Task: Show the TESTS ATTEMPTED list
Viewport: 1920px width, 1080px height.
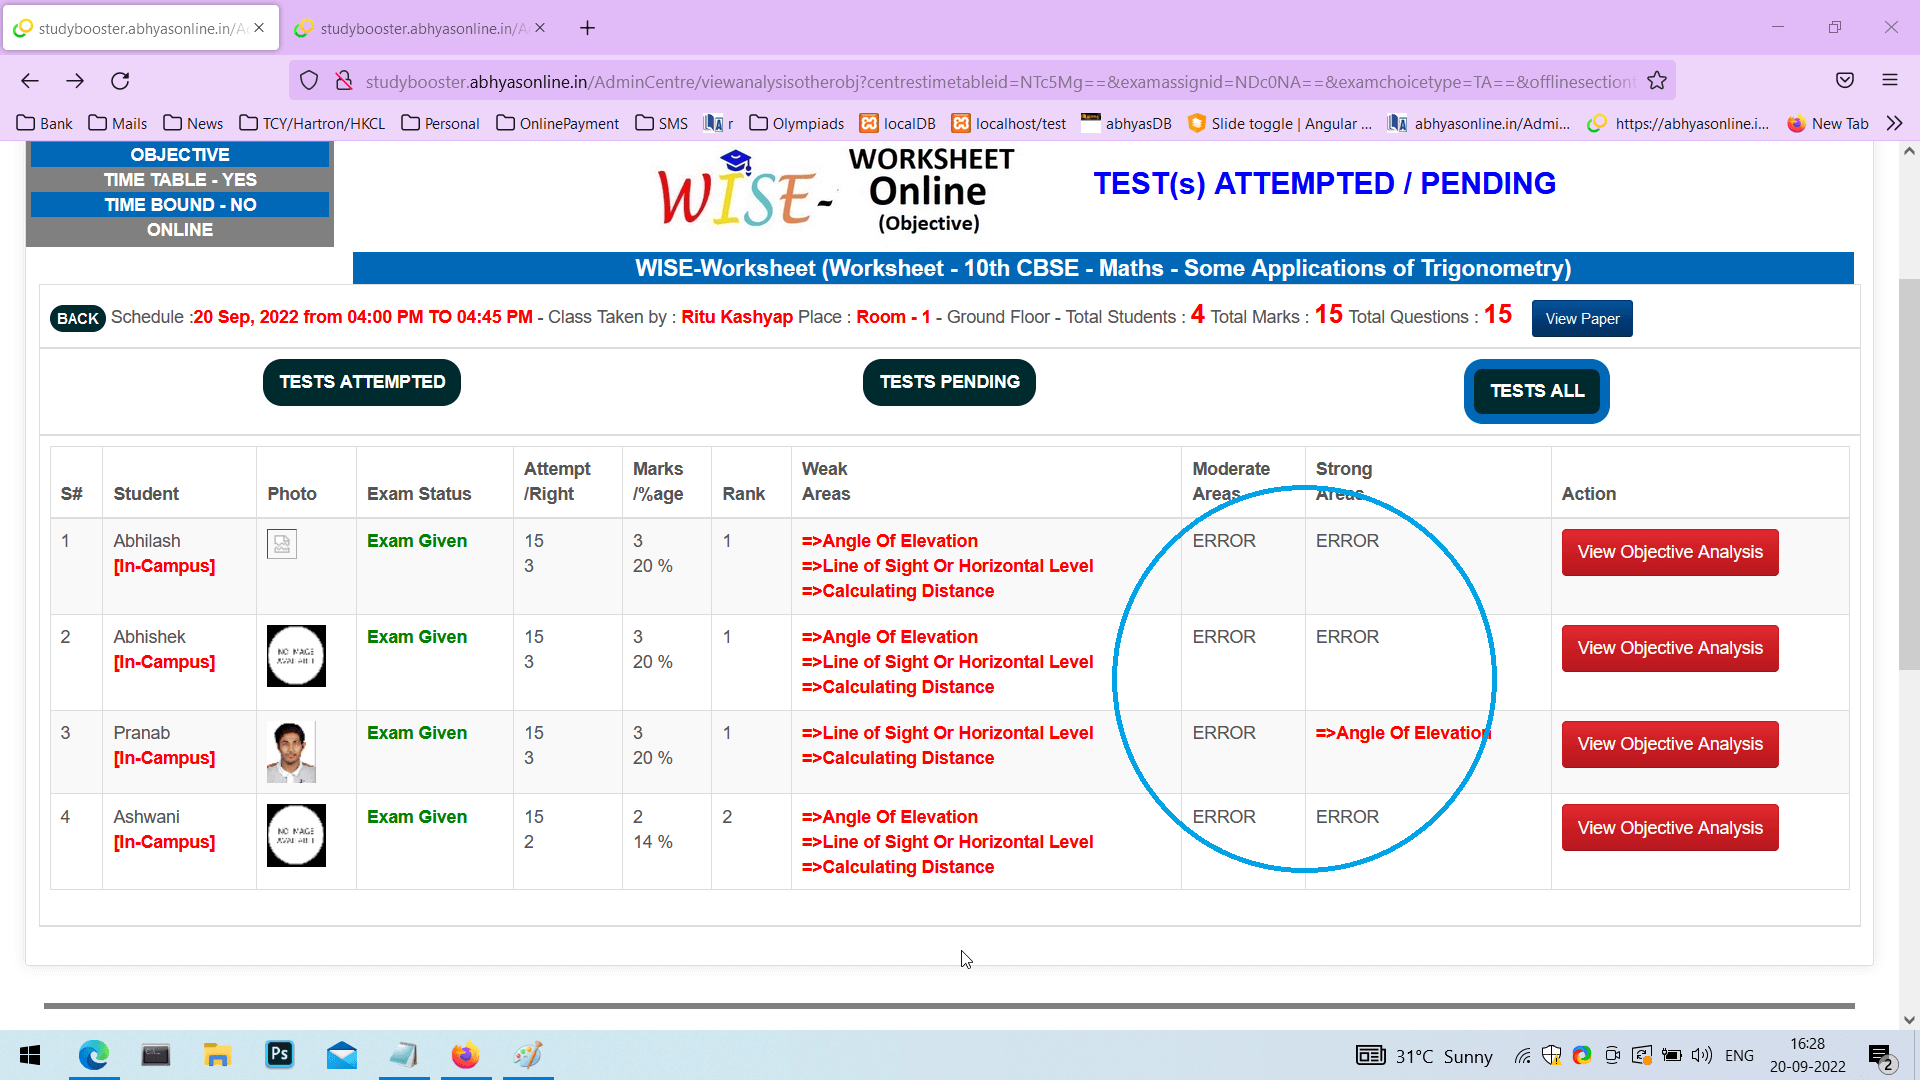Action: [361, 382]
